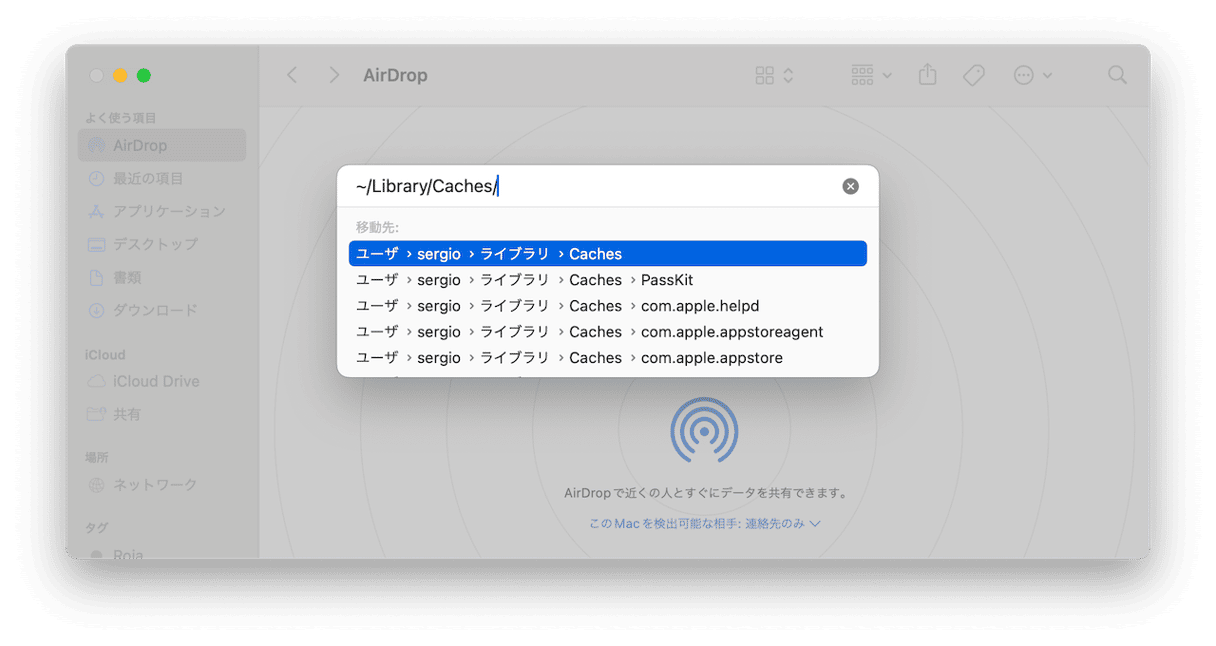Click the Share toolbar icon
Image resolution: width=1216 pixels, height=646 pixels.
point(928,75)
